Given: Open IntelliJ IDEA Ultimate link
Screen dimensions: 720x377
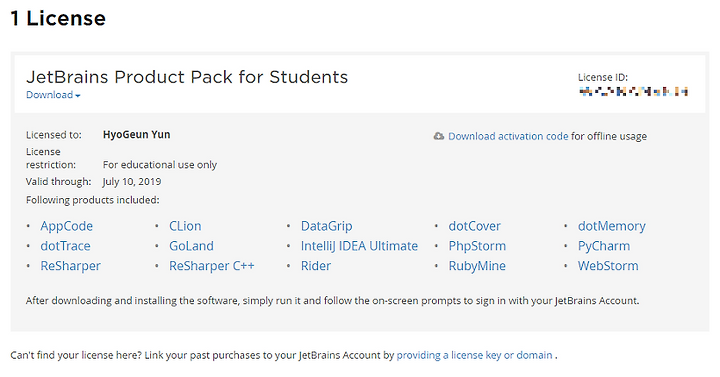Looking at the screenshot, I should [359, 246].
